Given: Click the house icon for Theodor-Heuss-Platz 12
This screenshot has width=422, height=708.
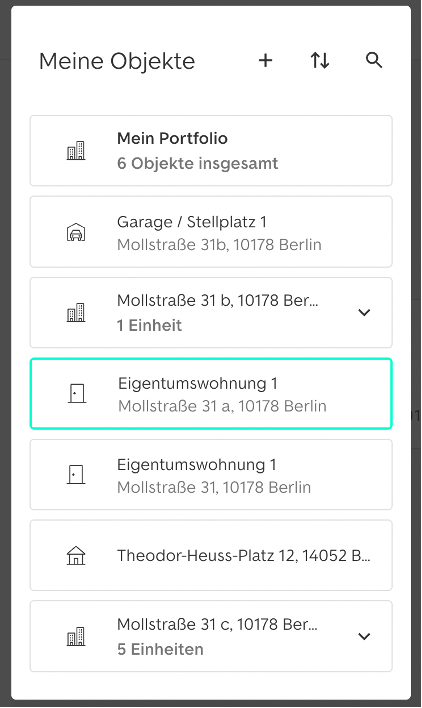Looking at the screenshot, I should point(76,555).
